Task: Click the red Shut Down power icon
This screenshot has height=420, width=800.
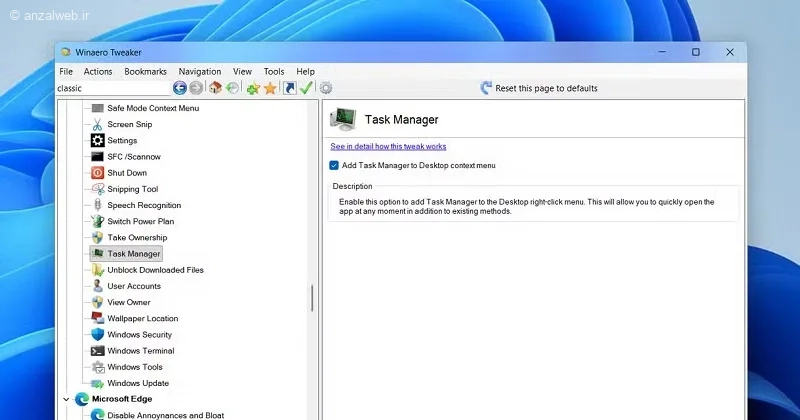Action: click(97, 173)
